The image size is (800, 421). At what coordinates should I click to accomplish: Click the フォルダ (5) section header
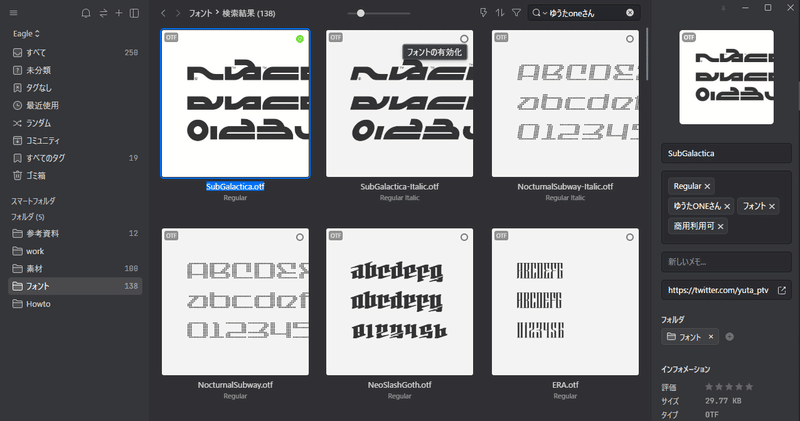coord(28,217)
